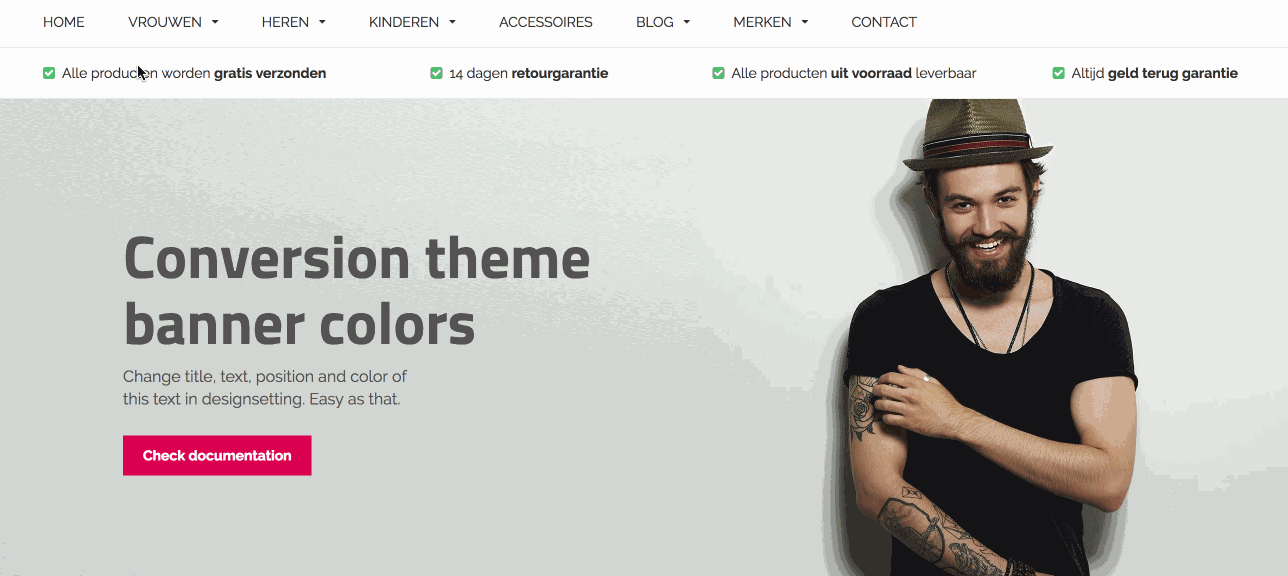Click the green checkmark beside 14 dagen retourgarantie
This screenshot has height=576, width=1288.
pos(436,73)
